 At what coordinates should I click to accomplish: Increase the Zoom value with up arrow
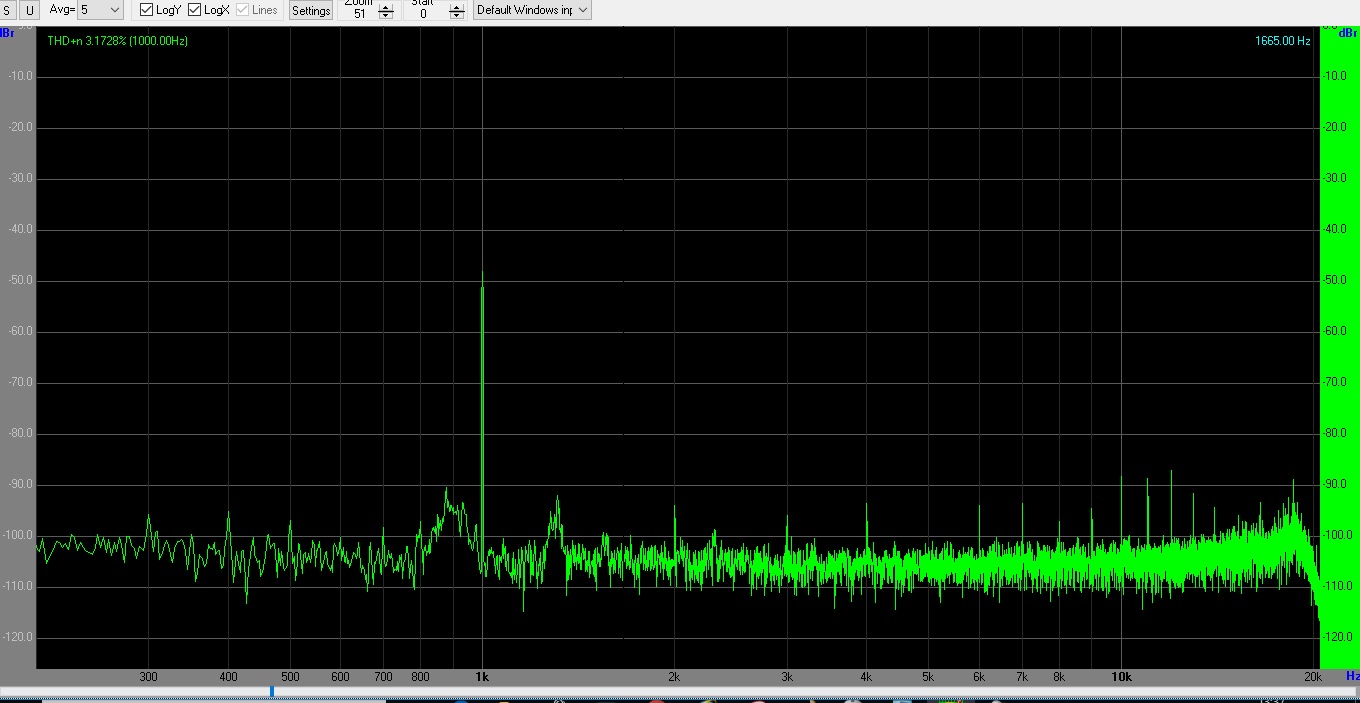386,8
